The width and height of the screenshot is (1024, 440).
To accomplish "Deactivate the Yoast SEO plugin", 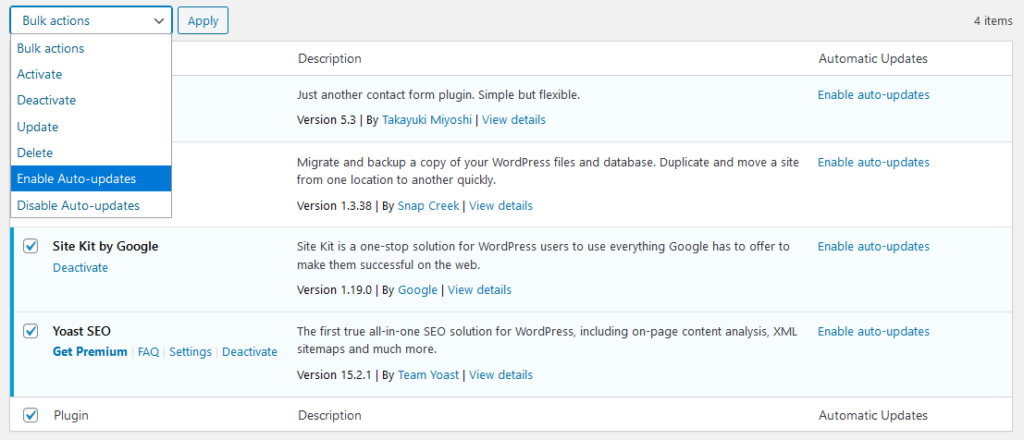I will 249,352.
